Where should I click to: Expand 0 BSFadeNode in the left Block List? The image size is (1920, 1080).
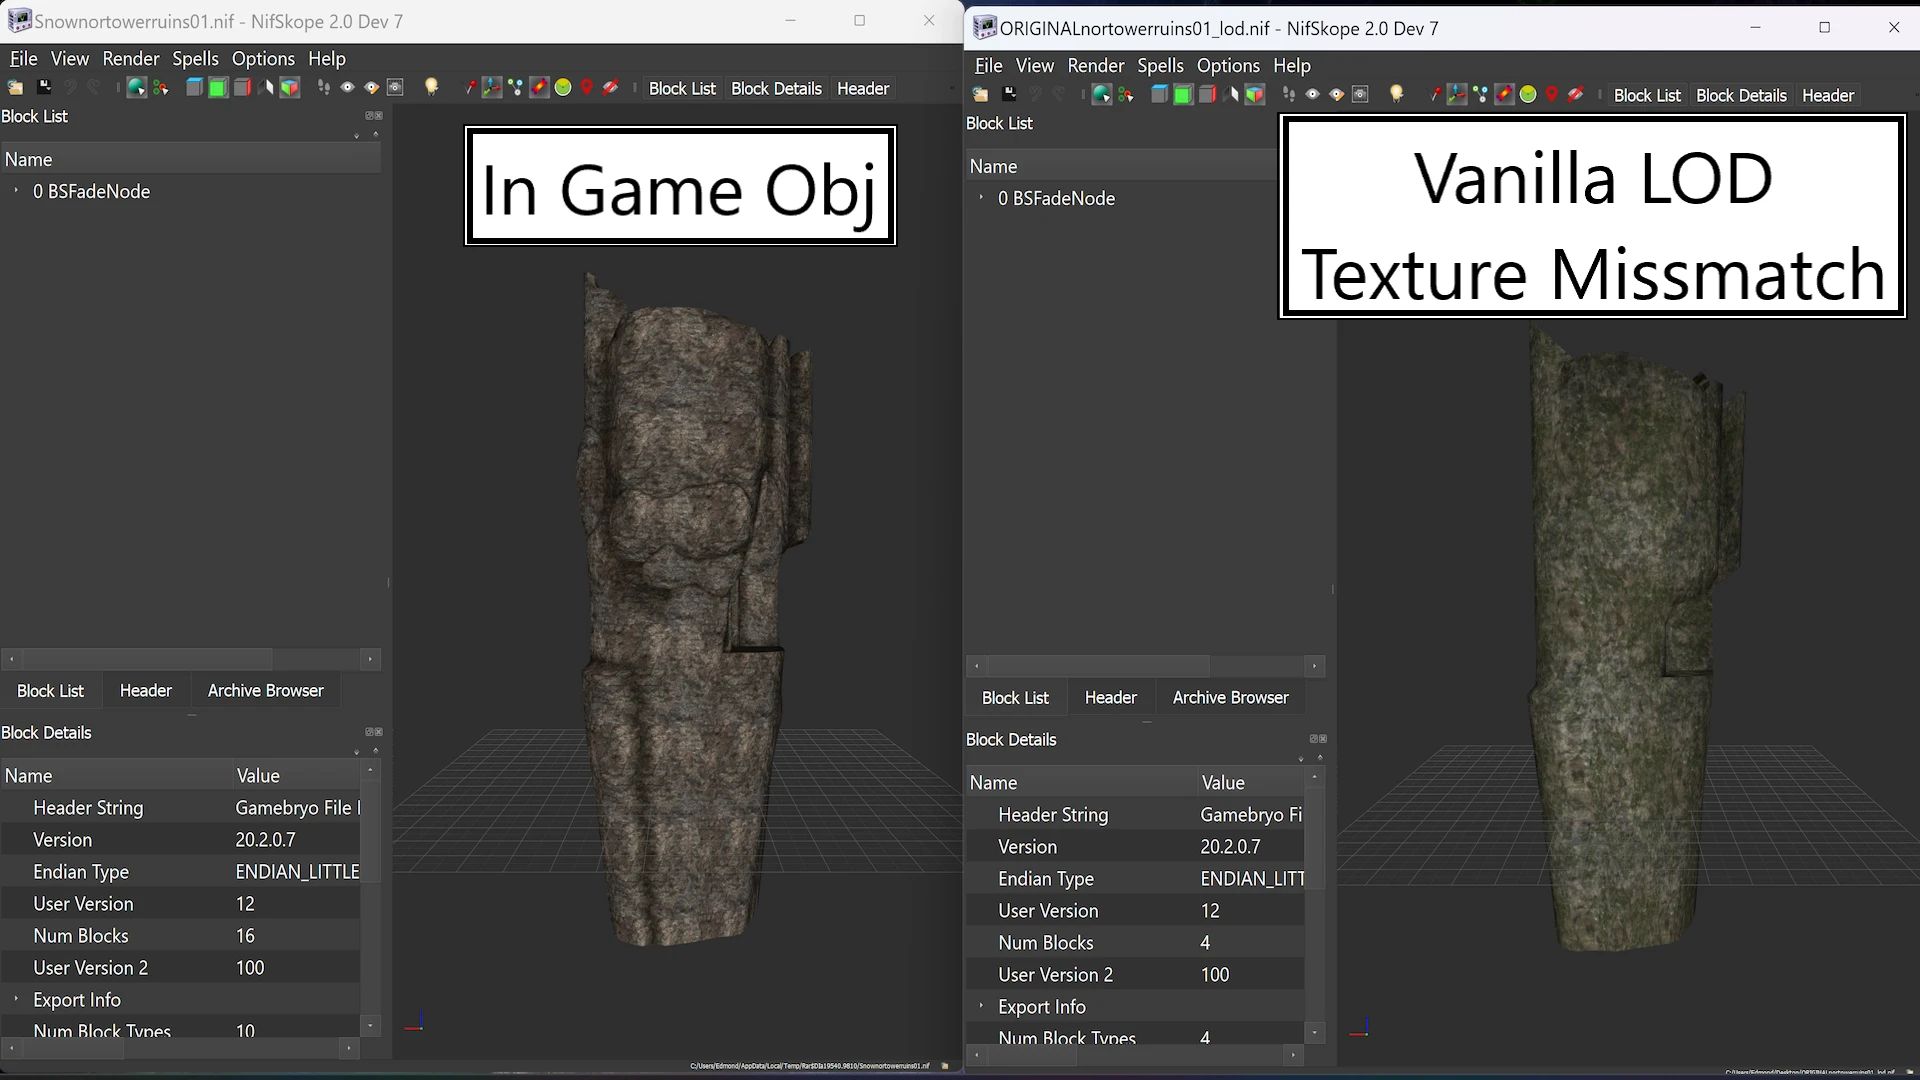[16, 190]
